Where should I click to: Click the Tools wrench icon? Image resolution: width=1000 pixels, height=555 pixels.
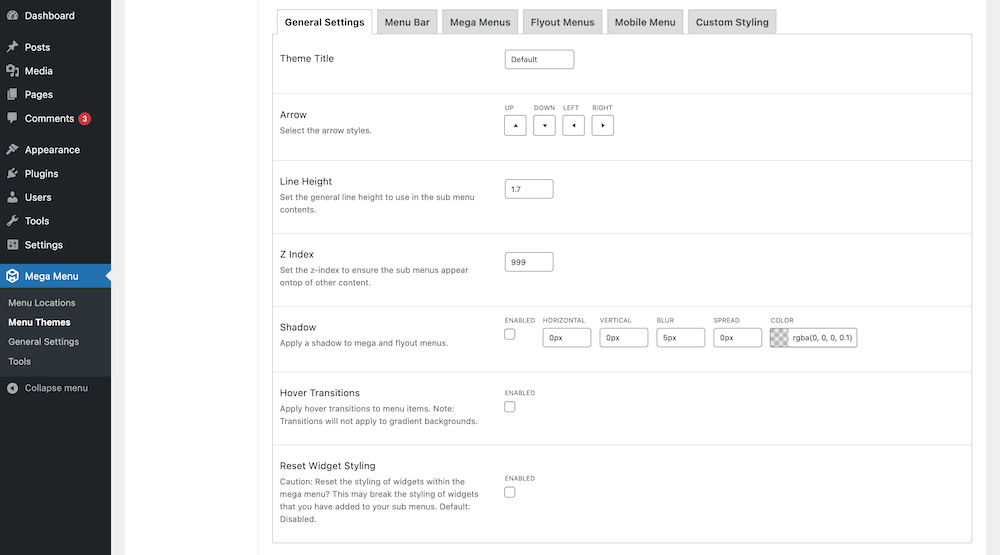point(12,221)
